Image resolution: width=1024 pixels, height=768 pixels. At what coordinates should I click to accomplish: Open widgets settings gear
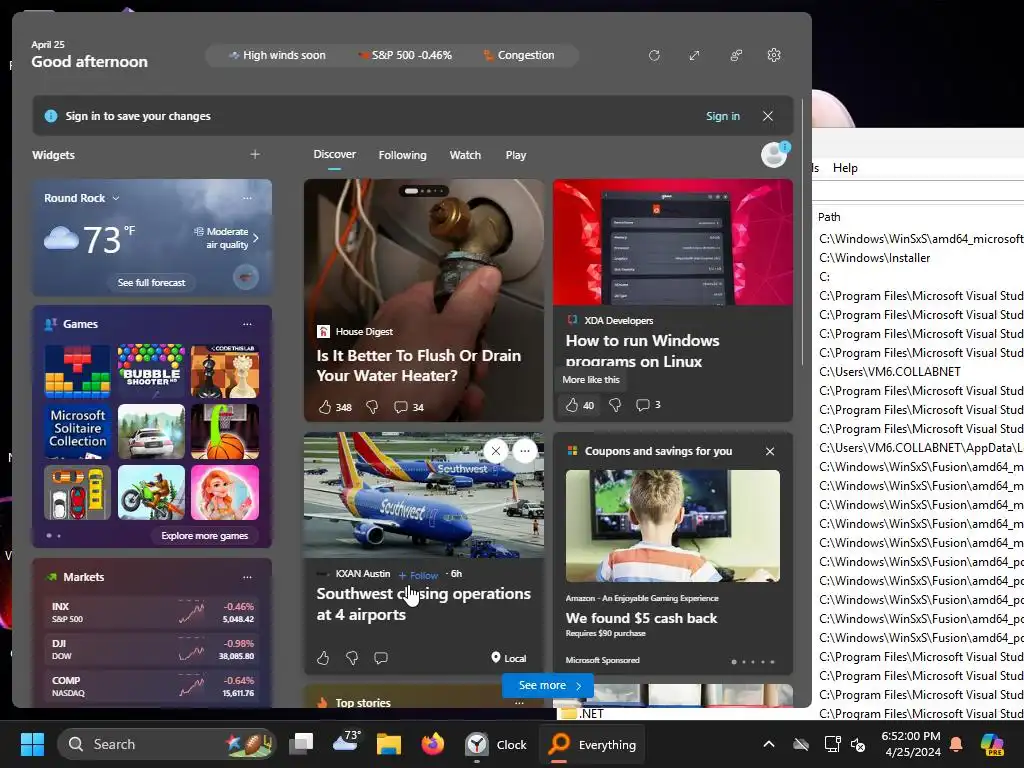(x=774, y=56)
